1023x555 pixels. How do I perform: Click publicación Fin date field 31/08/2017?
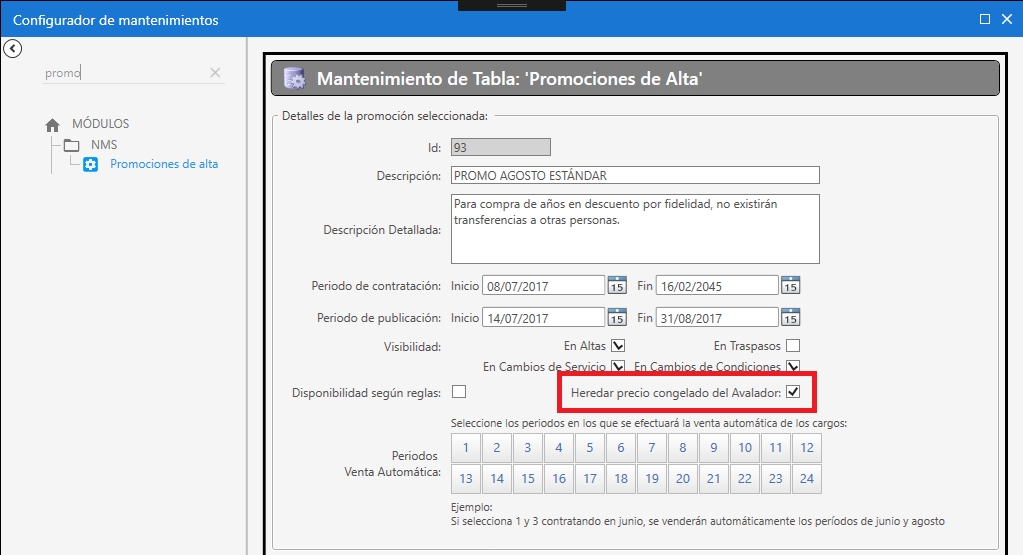pos(717,318)
